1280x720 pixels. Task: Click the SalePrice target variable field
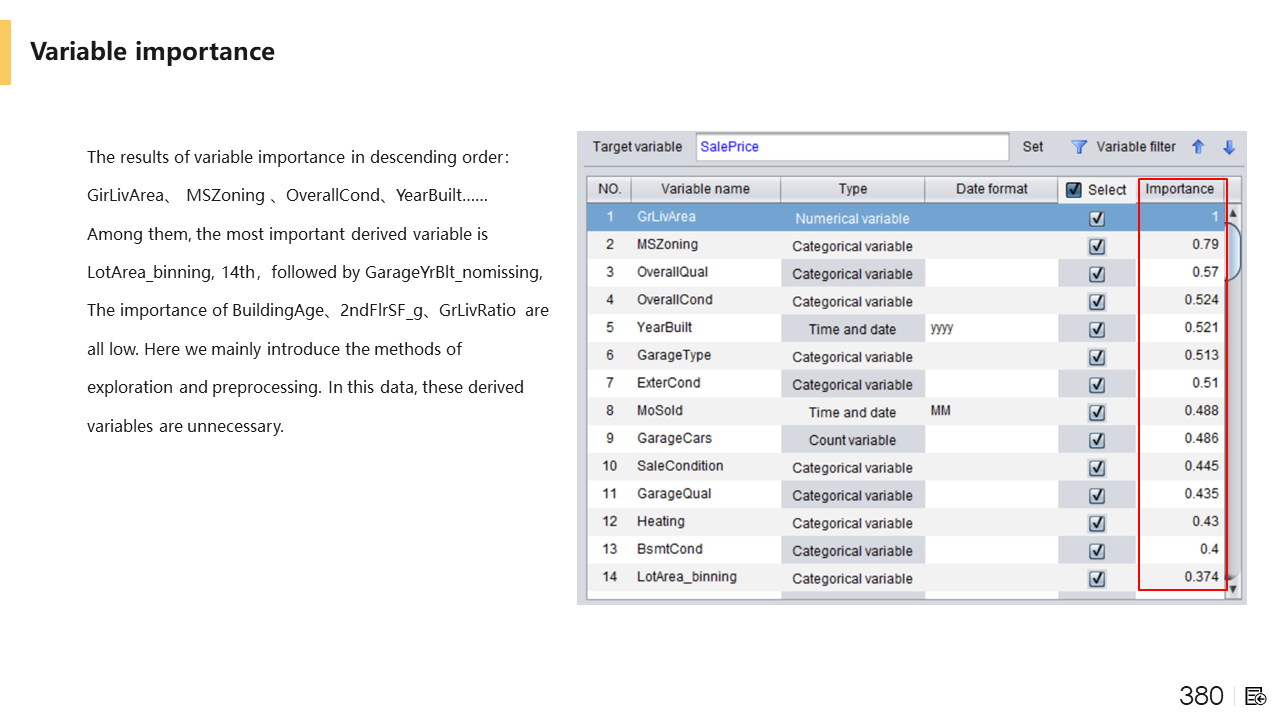(851, 147)
